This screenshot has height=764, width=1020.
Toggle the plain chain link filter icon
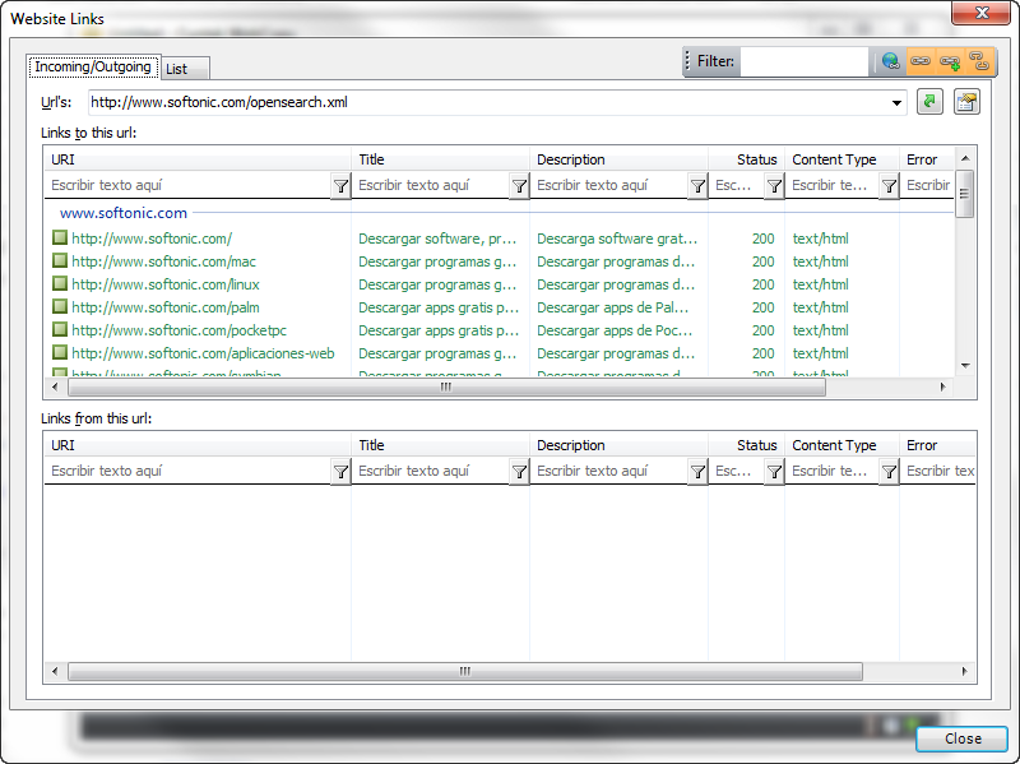click(920, 61)
